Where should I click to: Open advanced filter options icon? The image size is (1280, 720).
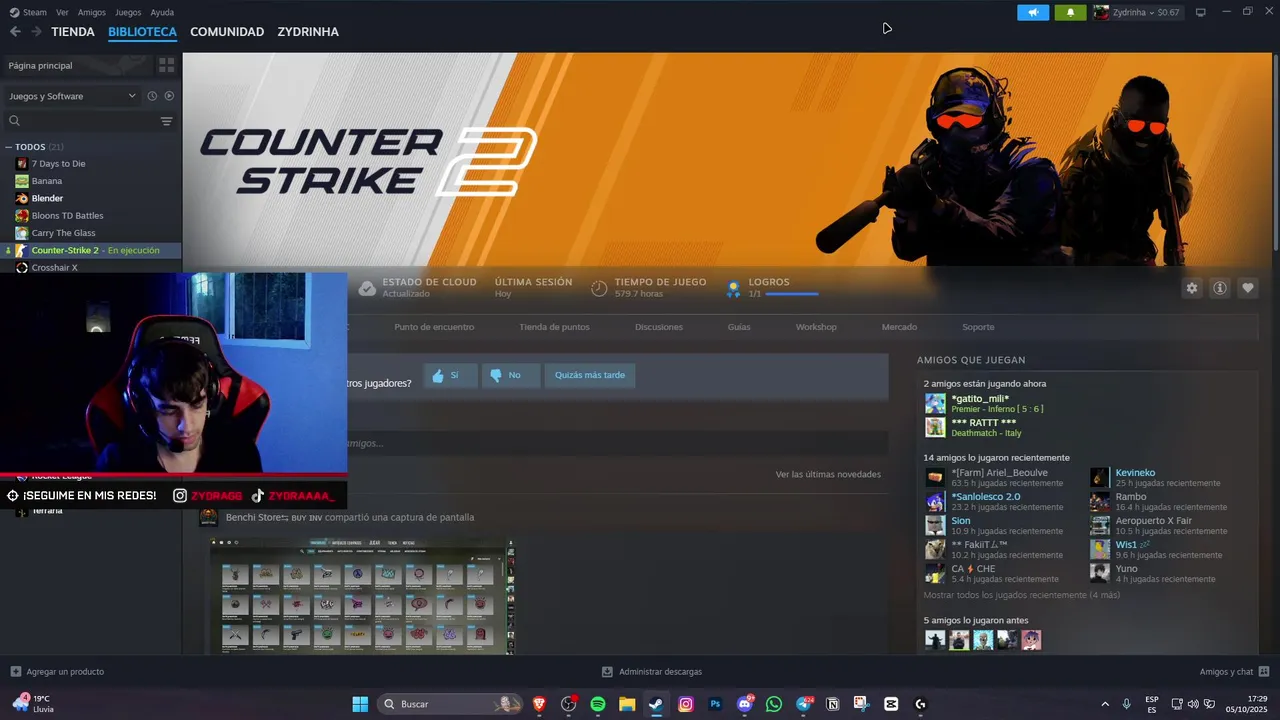(166, 121)
